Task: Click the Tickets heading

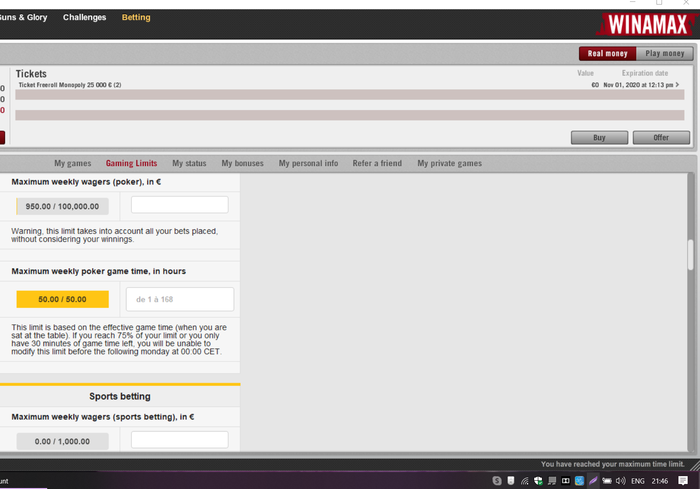Action: pyautogui.click(x=31, y=74)
